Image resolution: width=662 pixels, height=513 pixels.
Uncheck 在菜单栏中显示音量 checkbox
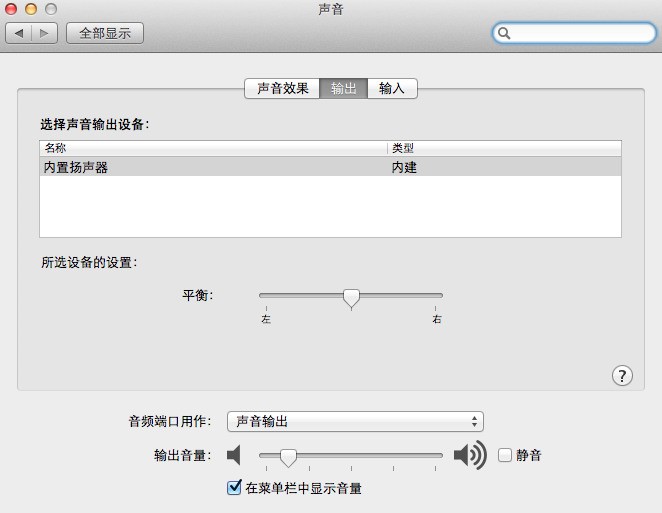[234, 488]
